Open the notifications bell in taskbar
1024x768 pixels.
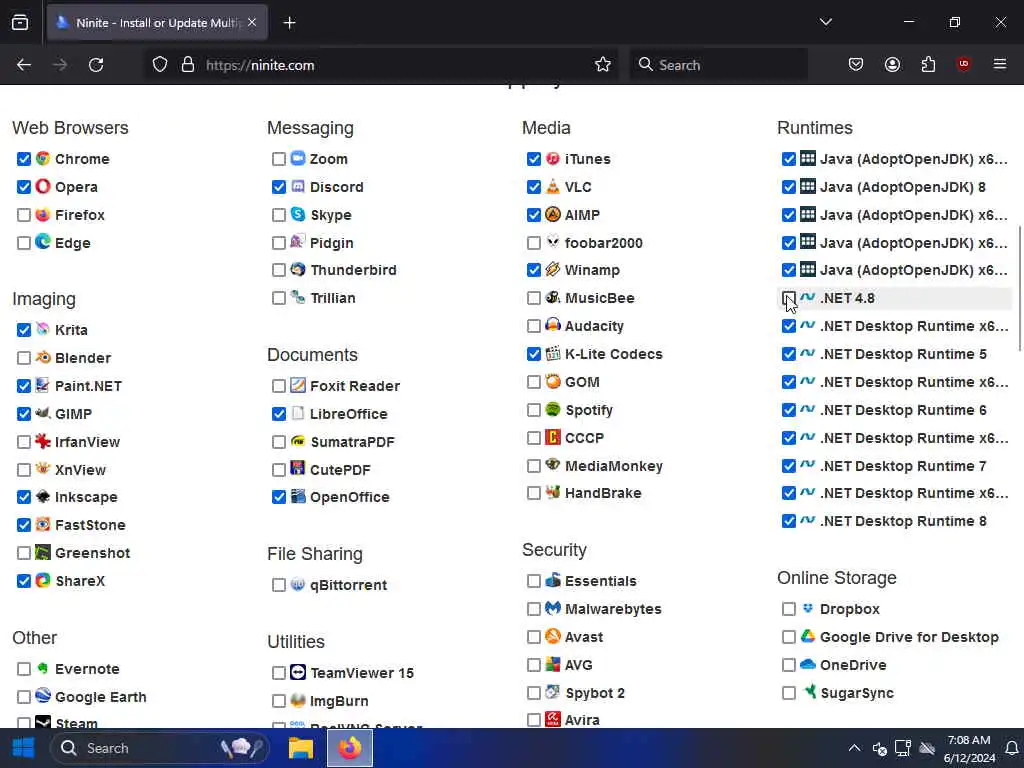[1012, 748]
